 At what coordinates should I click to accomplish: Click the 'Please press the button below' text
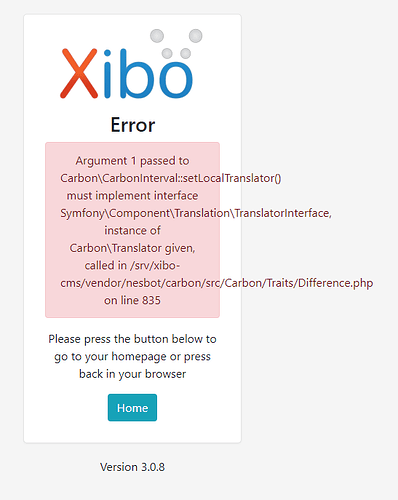[x=132, y=339]
